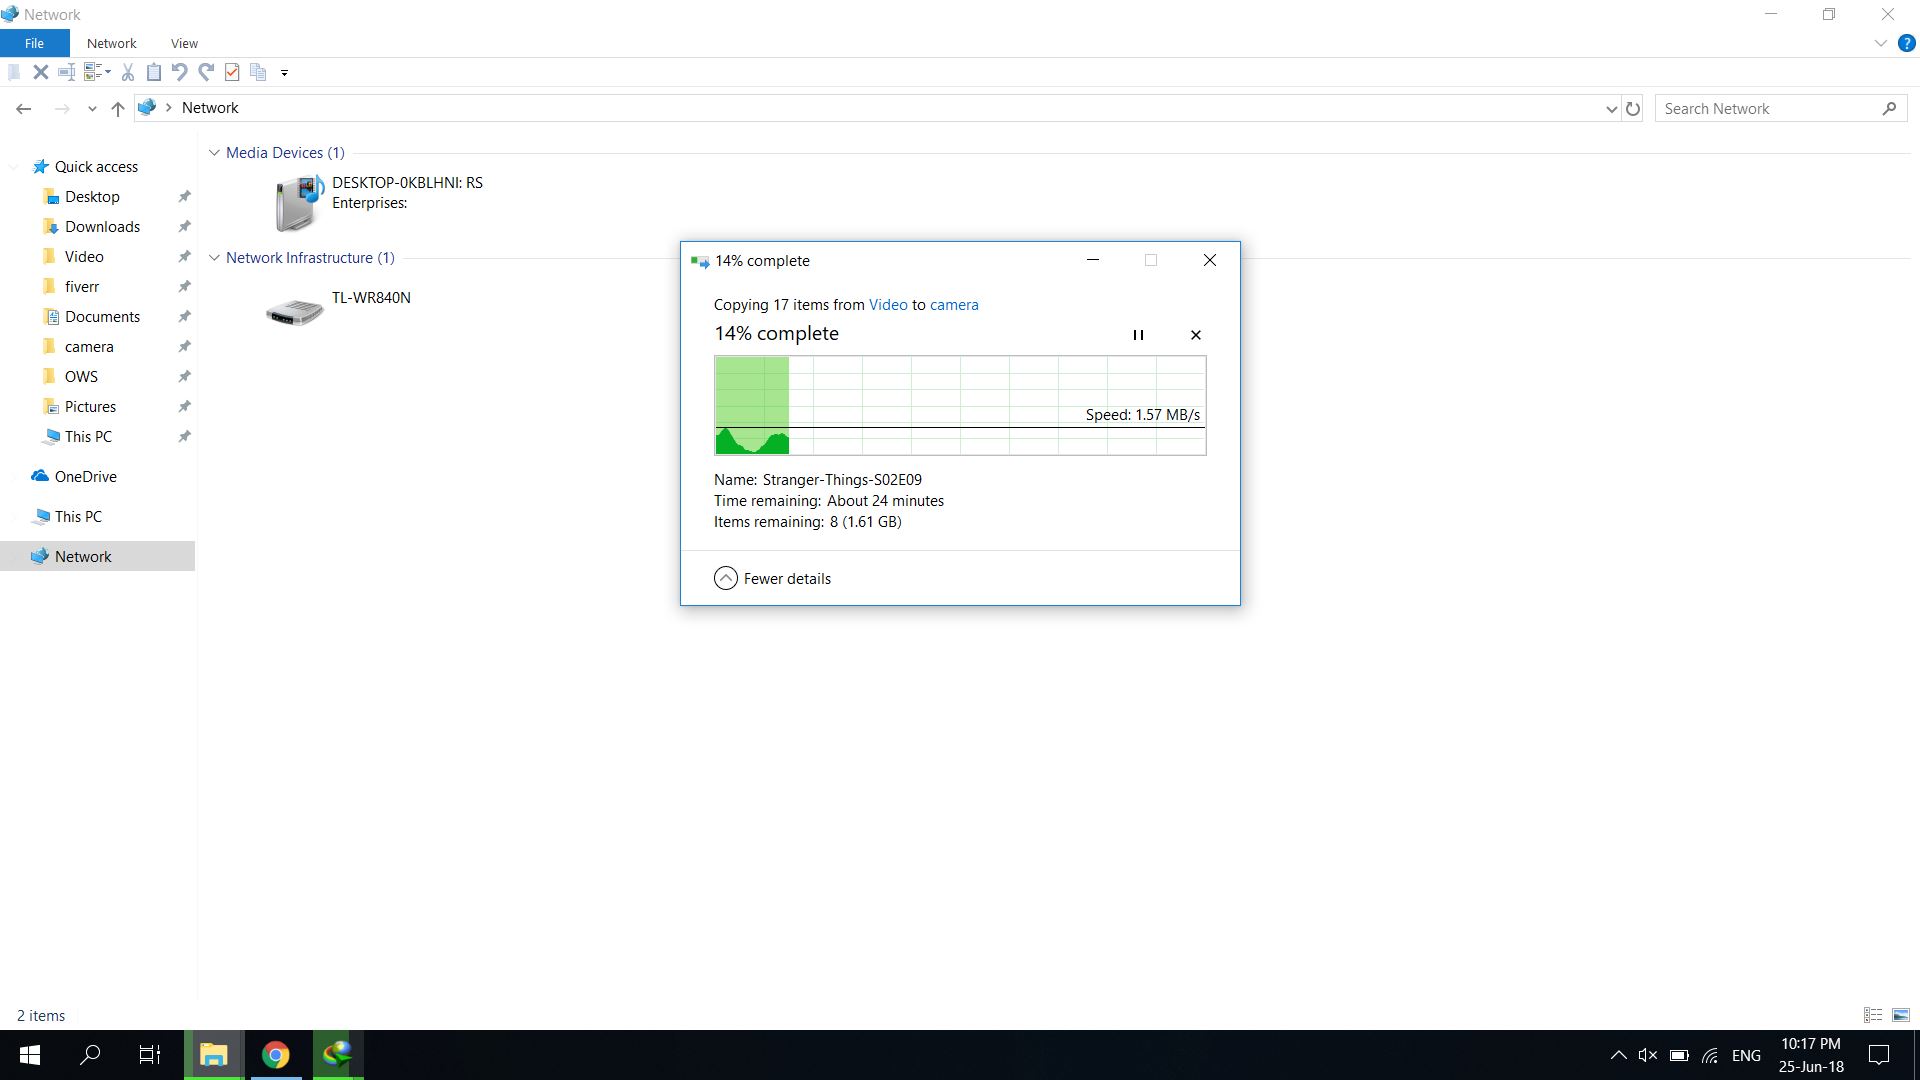
Task: Open the OWS folder in Quick access
Action: 81,377
